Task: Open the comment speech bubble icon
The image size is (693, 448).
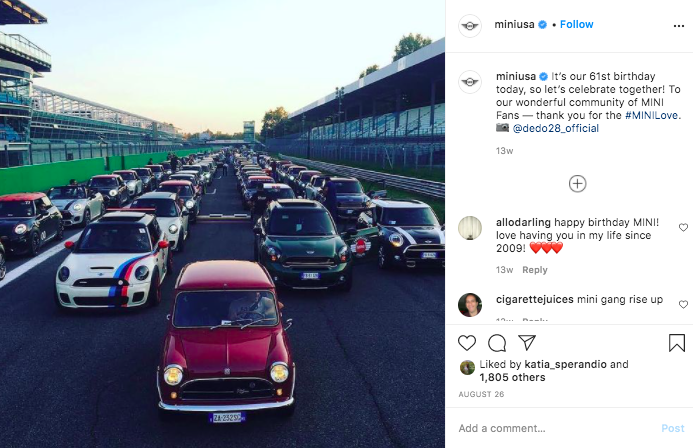Action: point(497,343)
